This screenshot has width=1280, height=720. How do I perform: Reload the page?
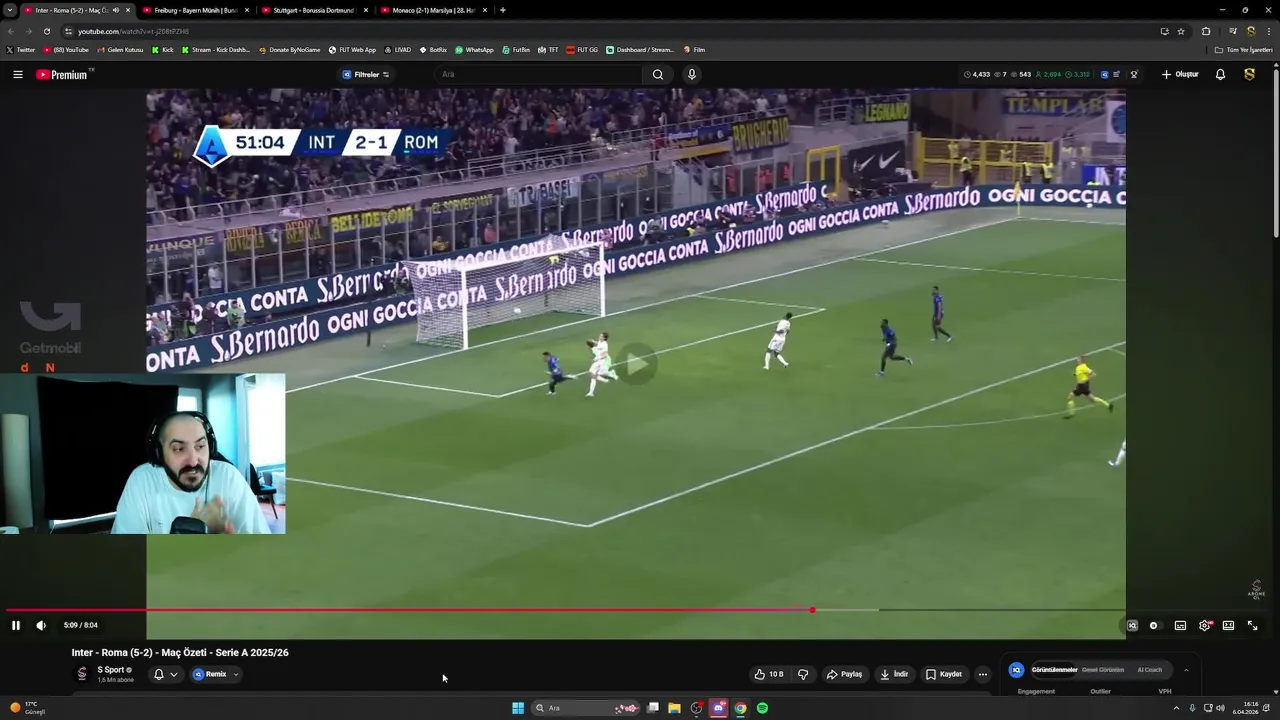pos(46,31)
